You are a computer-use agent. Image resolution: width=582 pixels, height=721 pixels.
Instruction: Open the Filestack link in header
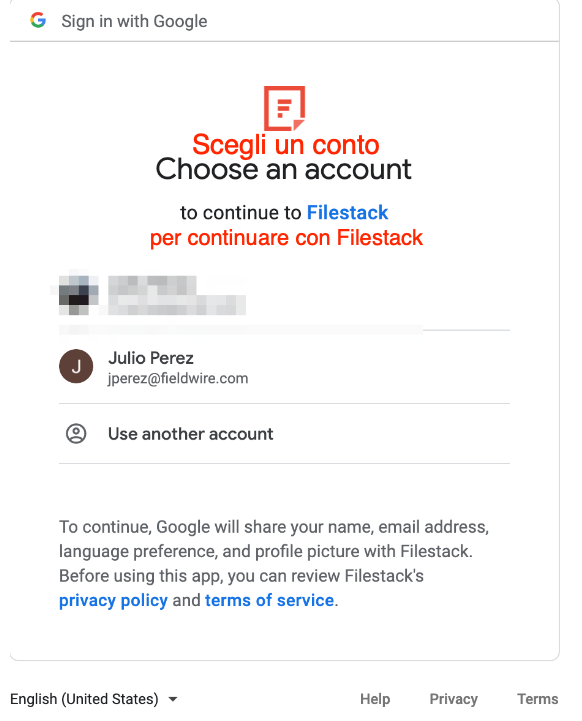348,213
